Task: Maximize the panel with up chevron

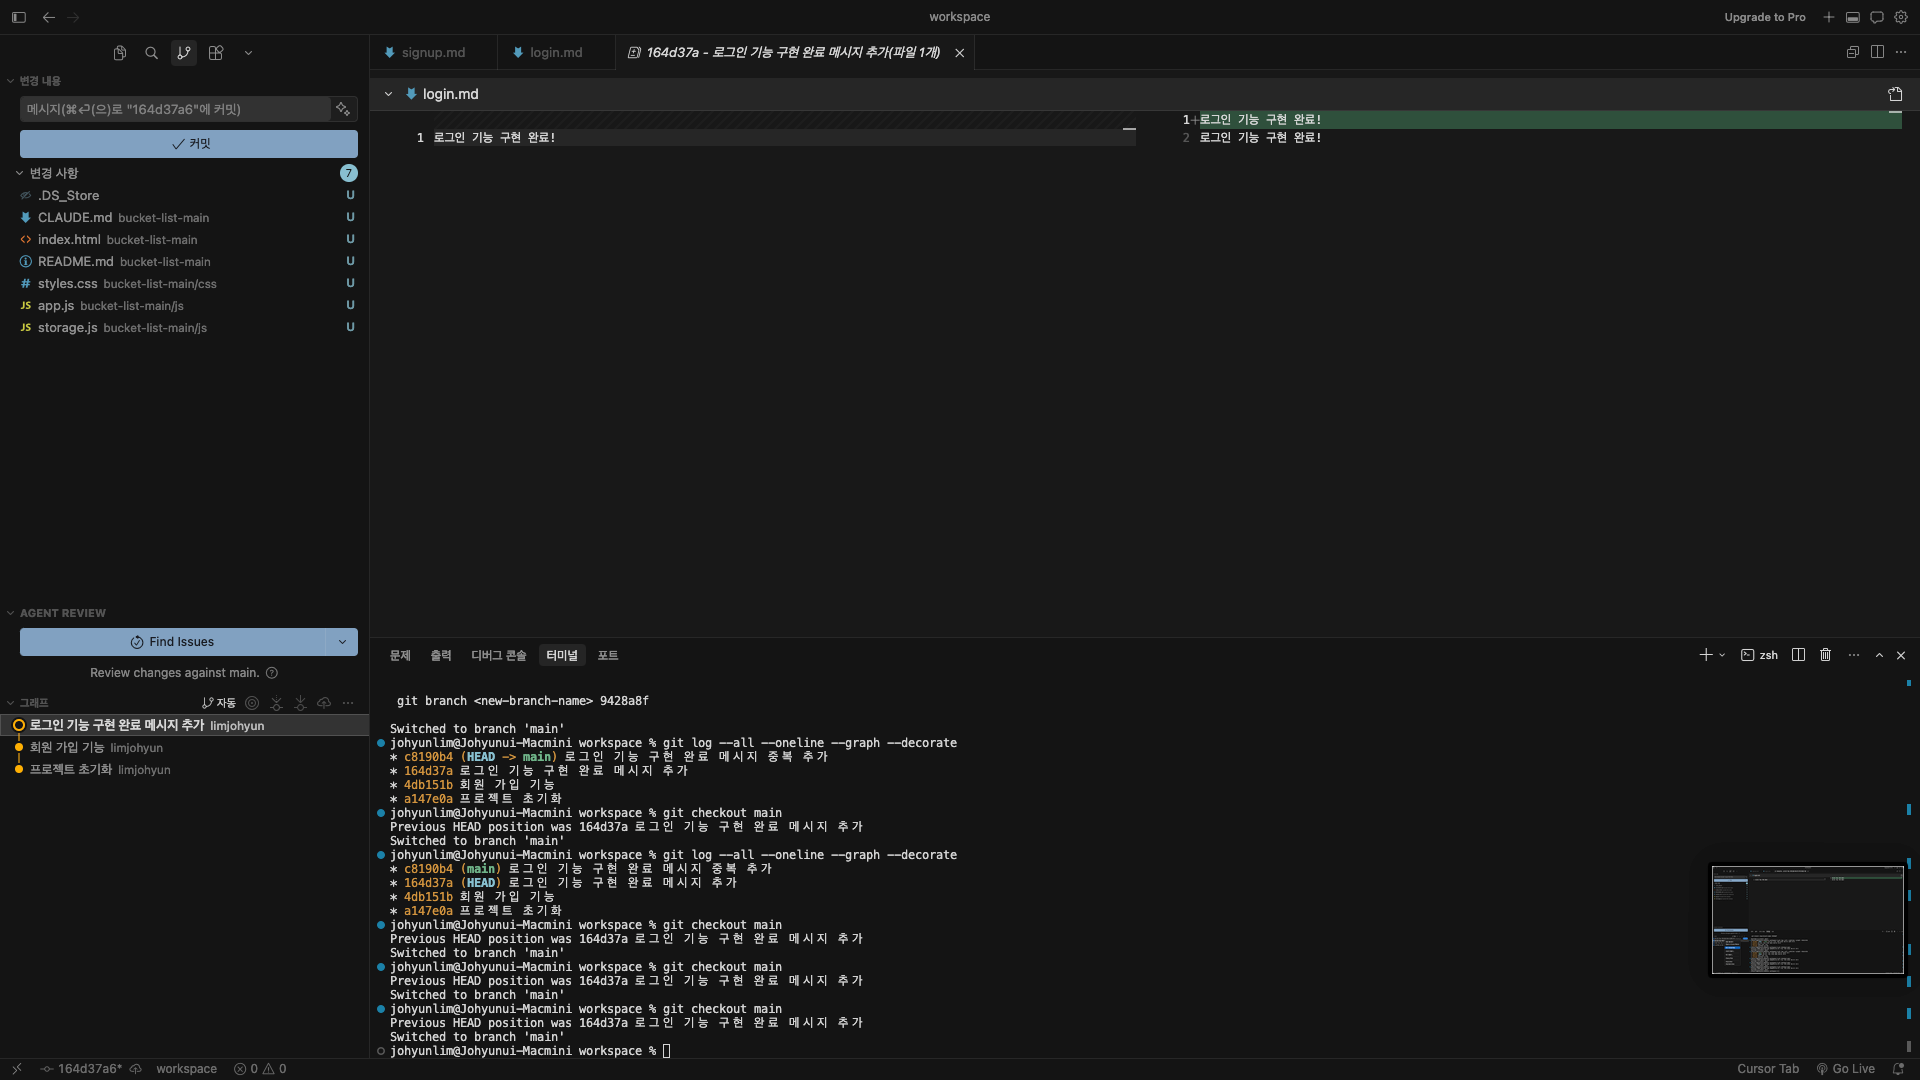Action: click(1879, 656)
